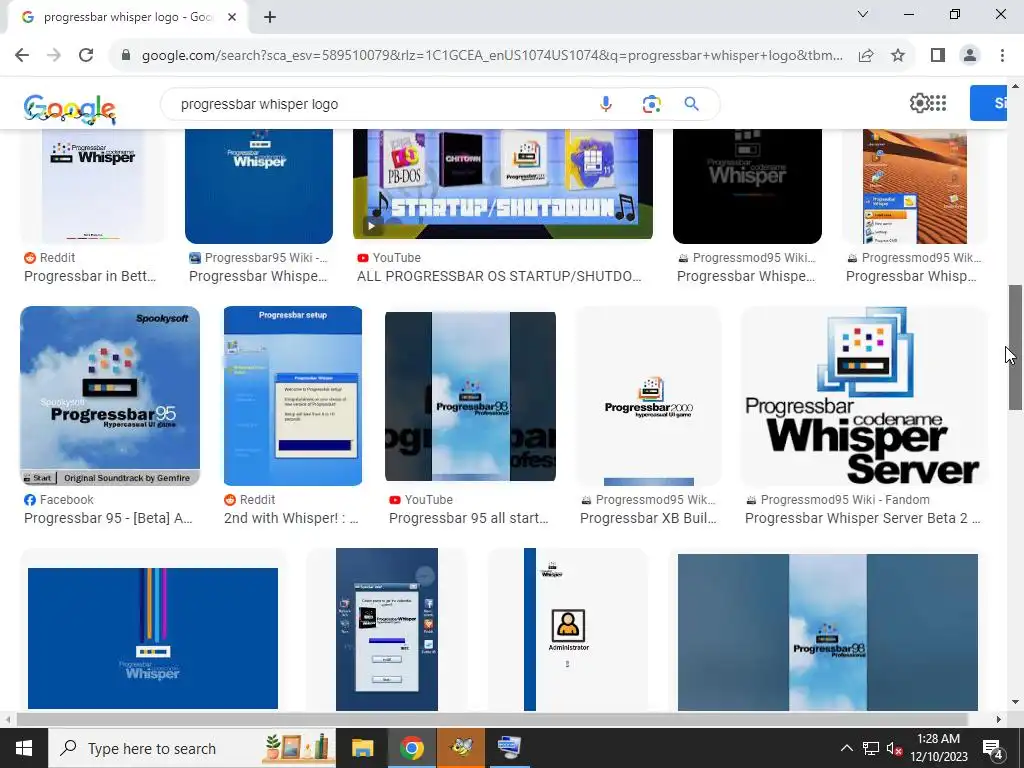Image resolution: width=1024 pixels, height=768 pixels.
Task: Reload the current page
Action: [86, 56]
